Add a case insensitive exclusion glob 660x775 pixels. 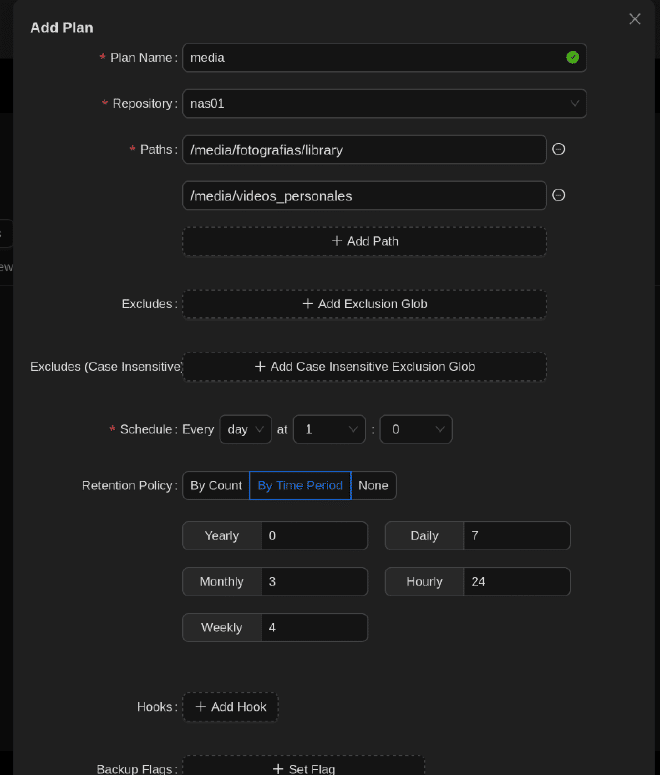pos(364,367)
